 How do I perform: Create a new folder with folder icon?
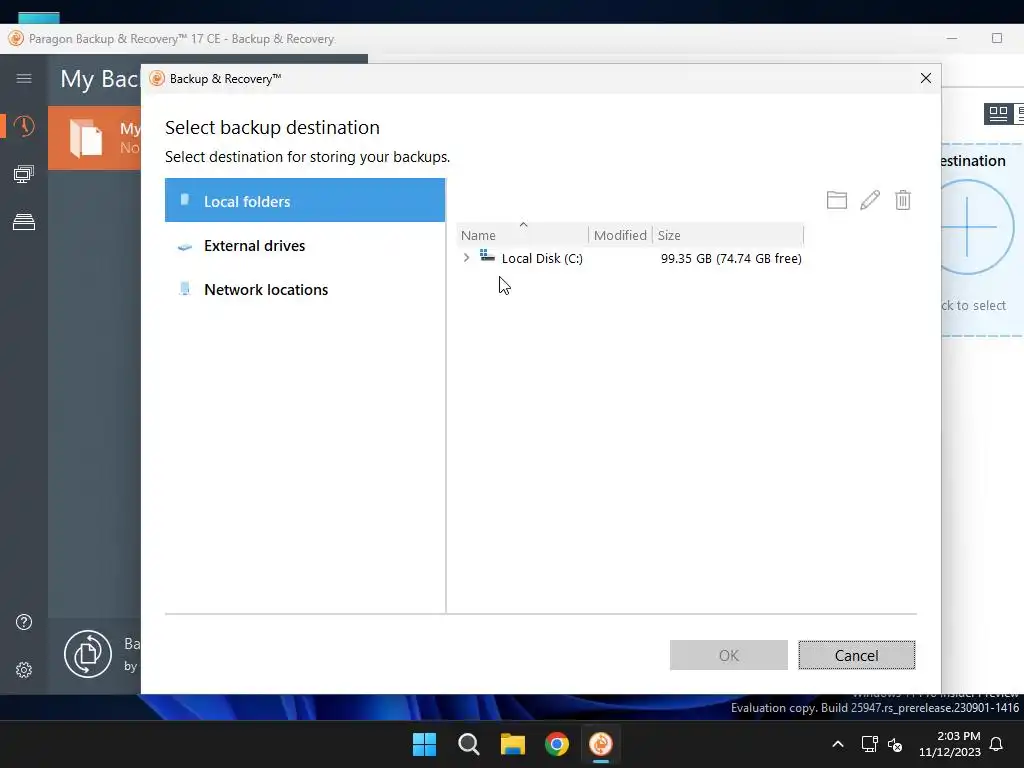tap(837, 200)
